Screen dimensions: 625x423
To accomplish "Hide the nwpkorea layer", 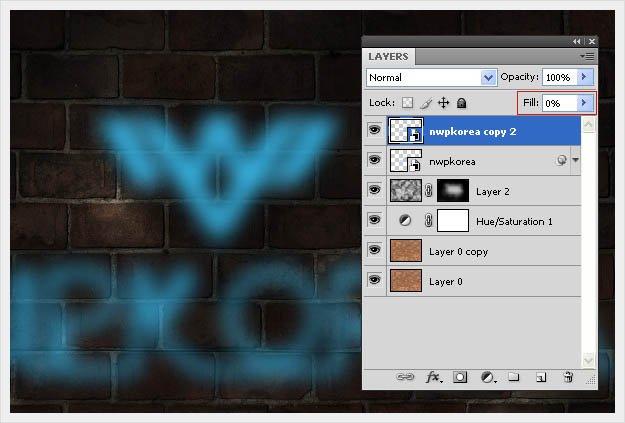I will pyautogui.click(x=374, y=160).
